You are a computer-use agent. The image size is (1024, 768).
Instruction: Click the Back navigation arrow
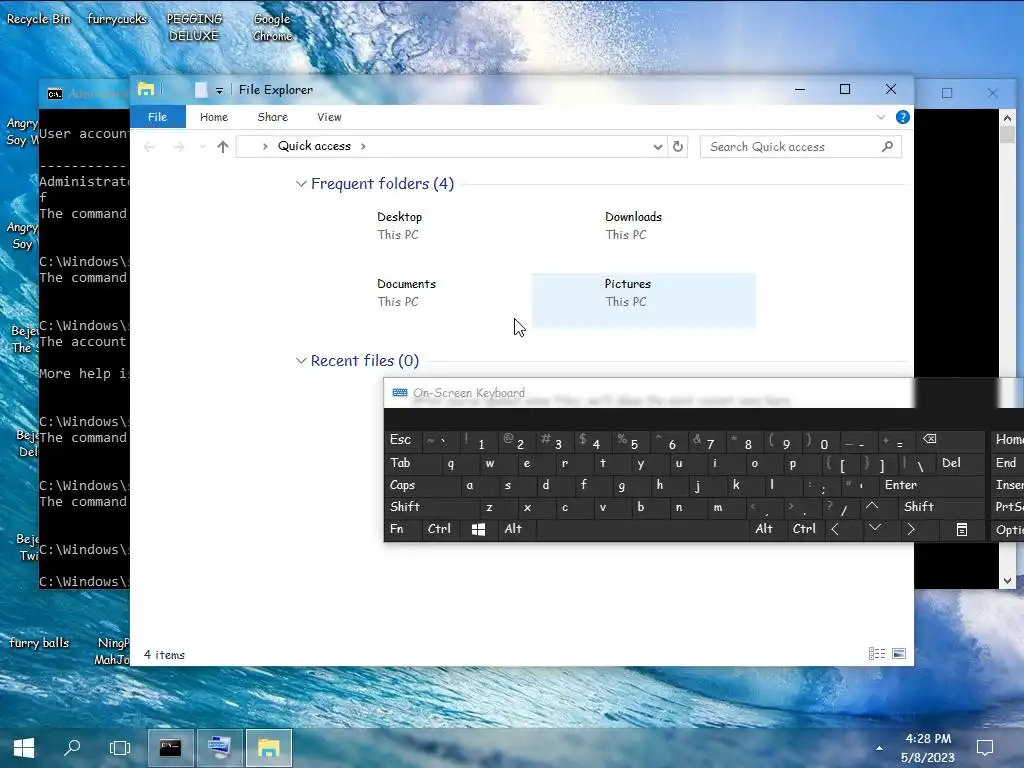[x=149, y=146]
